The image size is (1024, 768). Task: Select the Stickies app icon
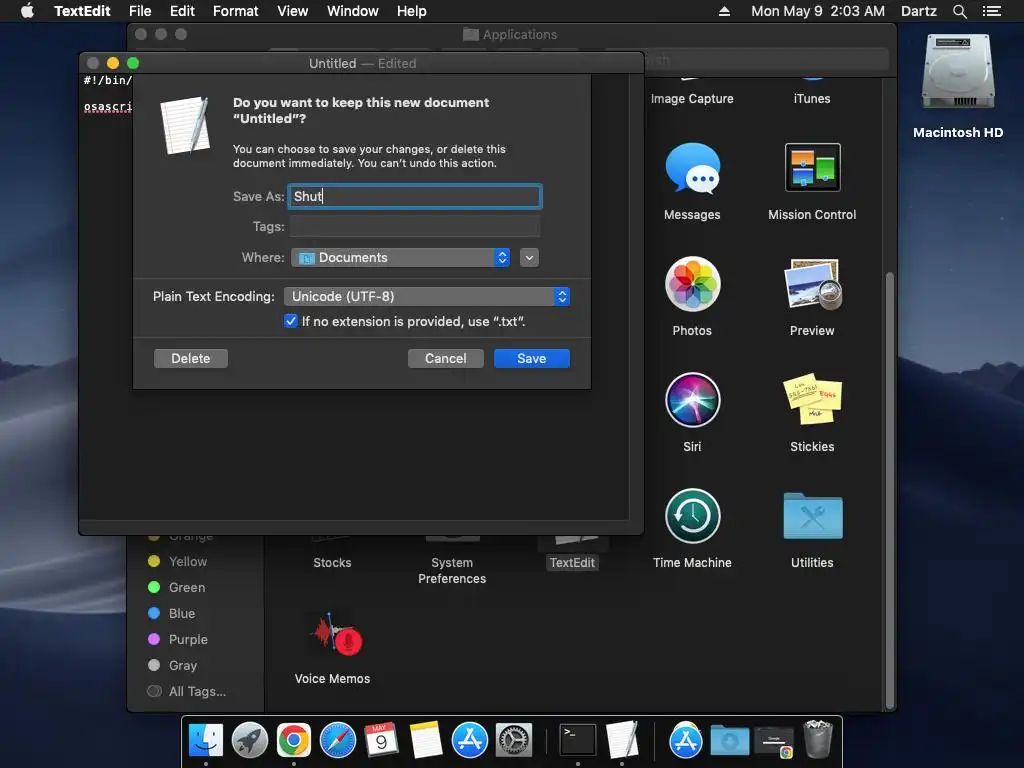[812, 399]
